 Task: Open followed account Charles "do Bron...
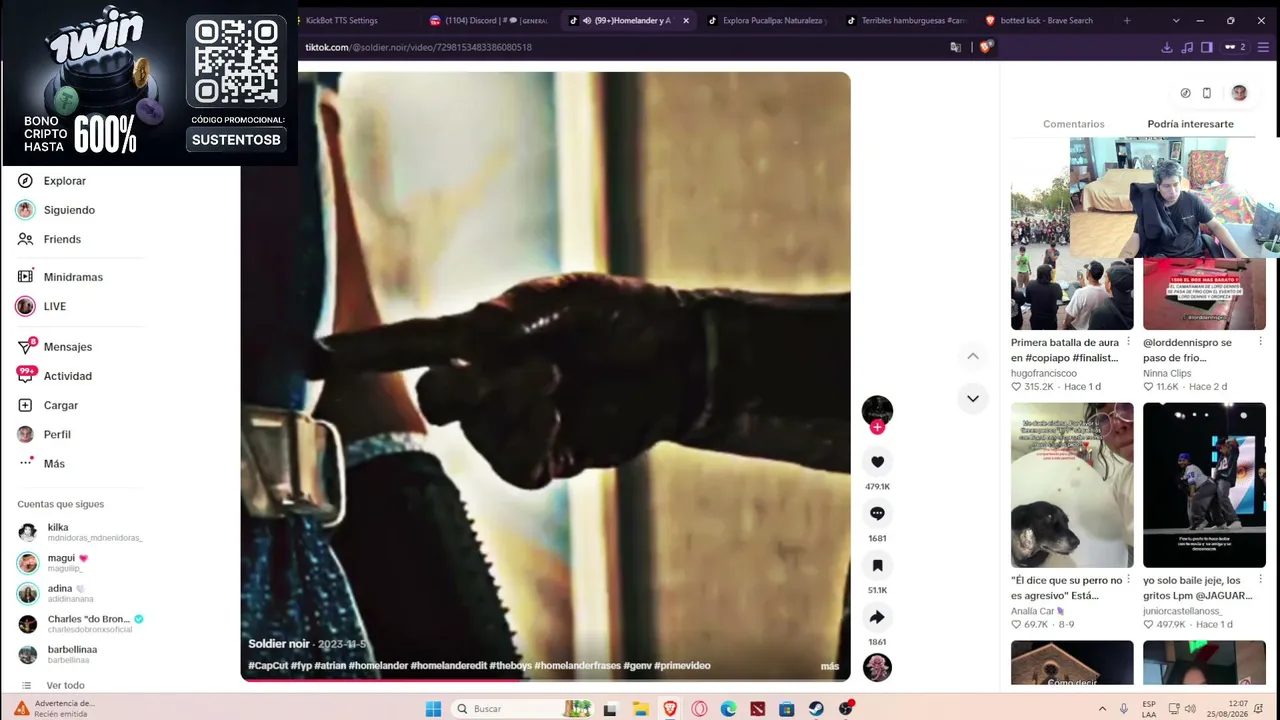pos(80,624)
